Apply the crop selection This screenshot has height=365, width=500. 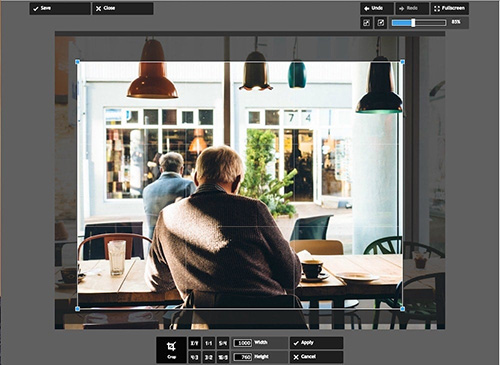coord(316,343)
